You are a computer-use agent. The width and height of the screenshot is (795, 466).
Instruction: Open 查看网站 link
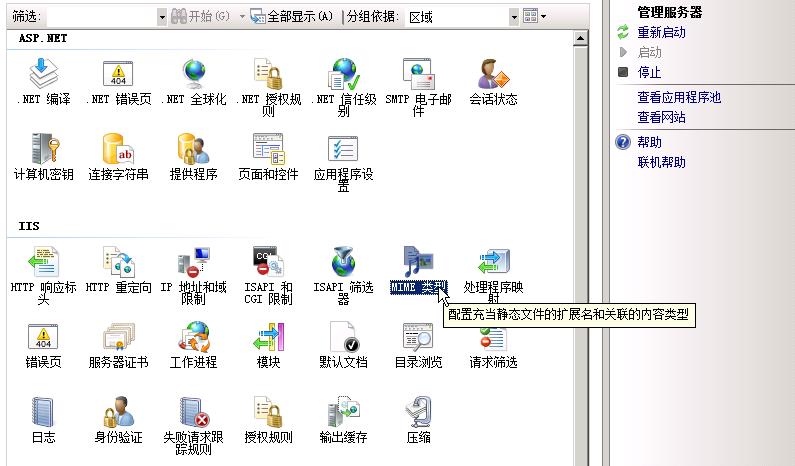661,117
